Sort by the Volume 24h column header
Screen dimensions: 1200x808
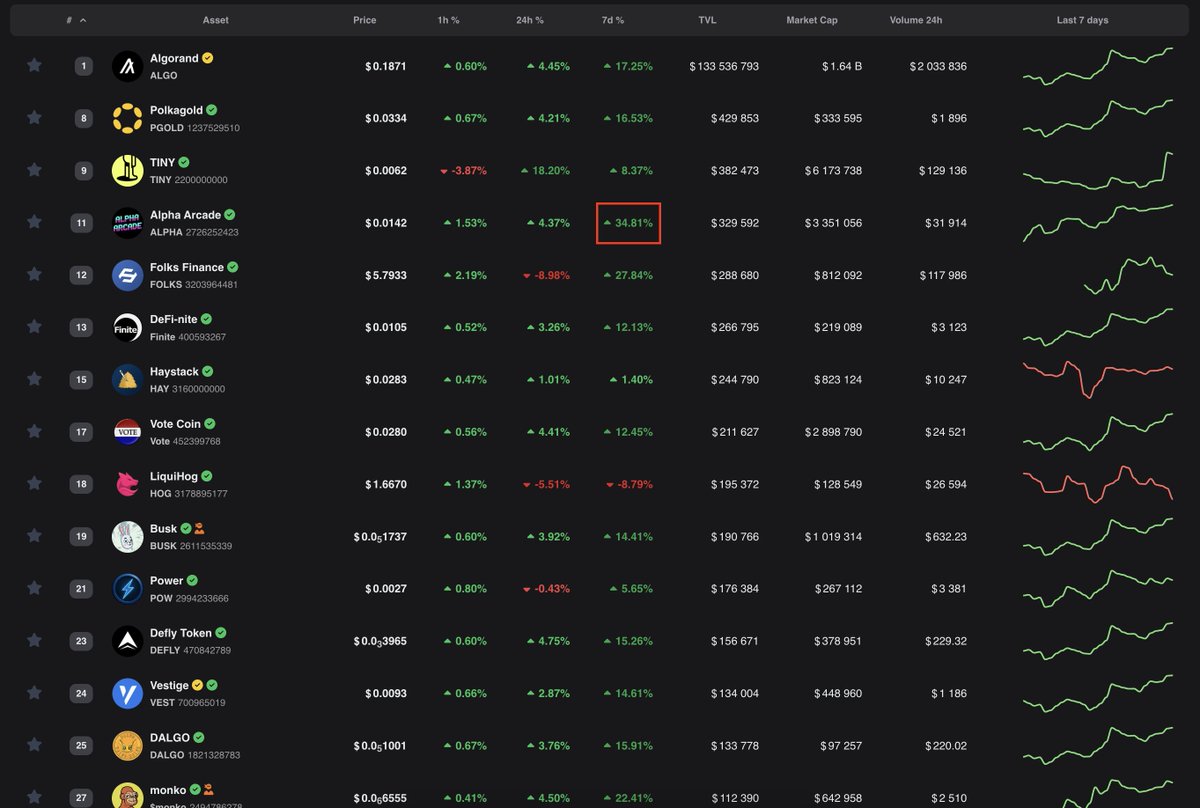(916, 19)
